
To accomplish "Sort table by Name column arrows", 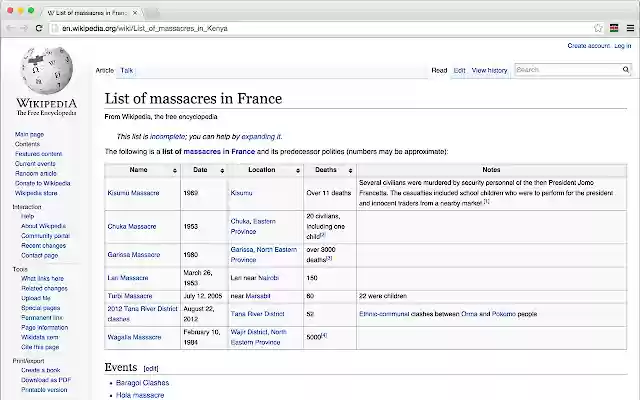I will pos(175,171).
